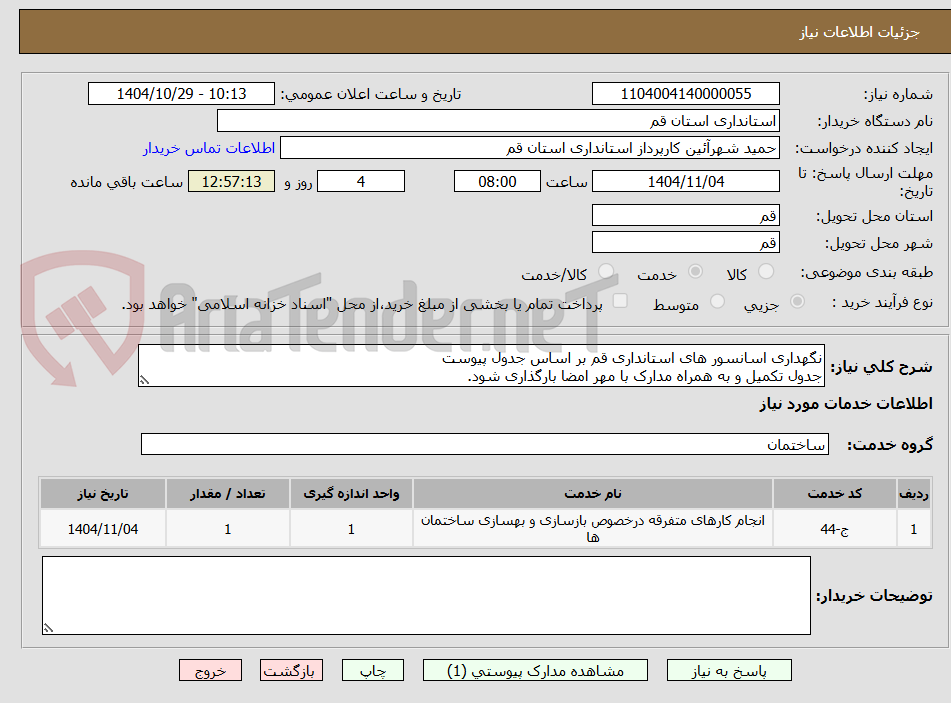951x703 pixels.
Task: Click the نام خدمت column header
Action: click(x=593, y=494)
